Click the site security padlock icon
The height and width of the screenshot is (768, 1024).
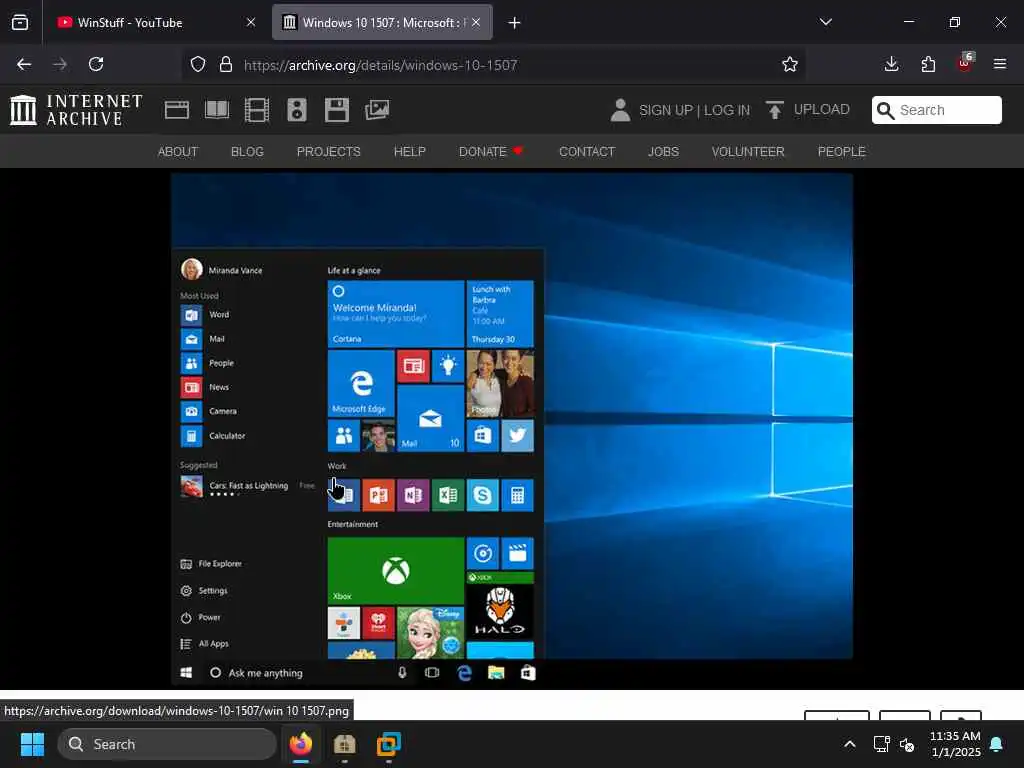click(x=226, y=65)
